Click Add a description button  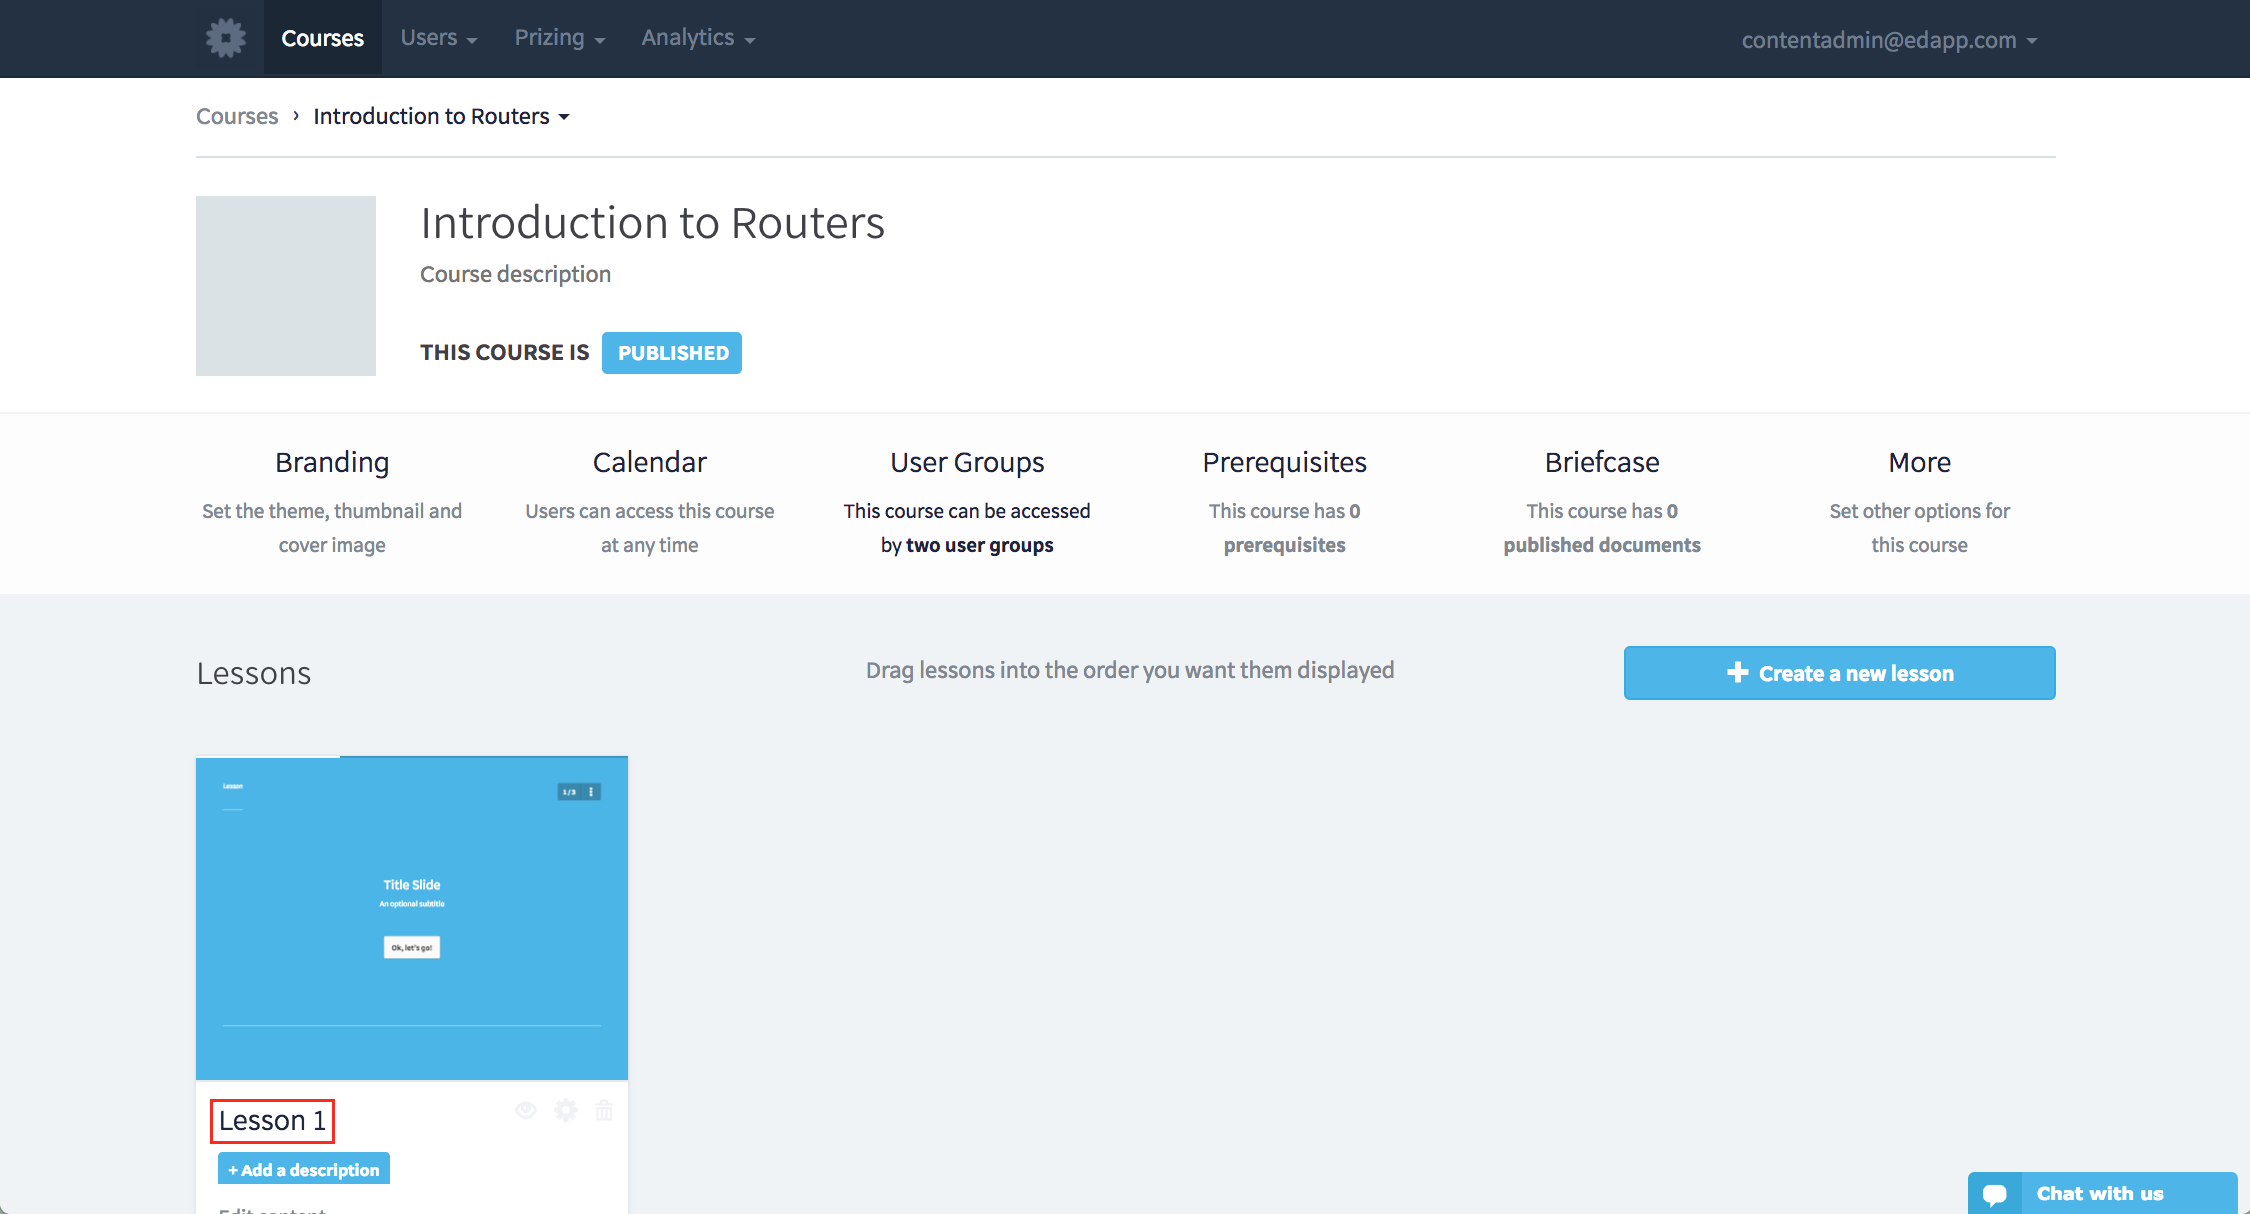click(x=304, y=1169)
